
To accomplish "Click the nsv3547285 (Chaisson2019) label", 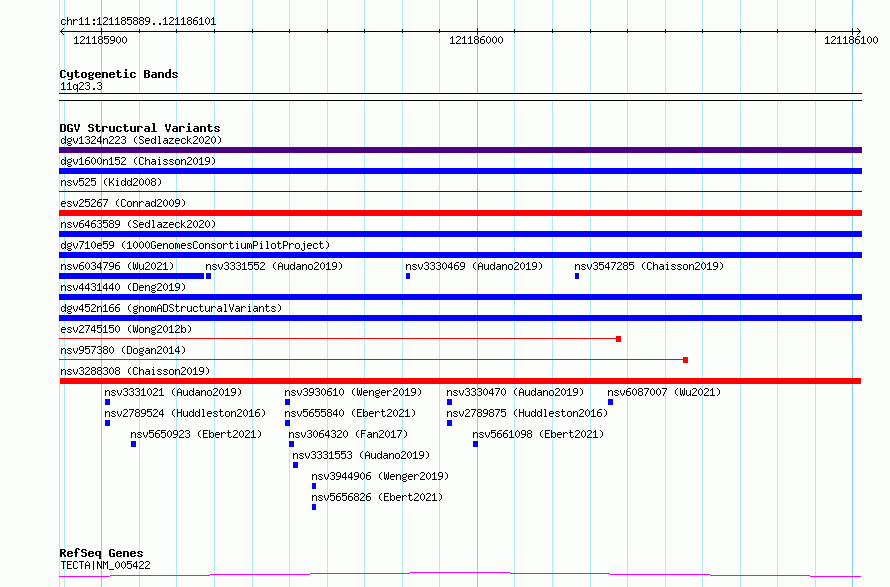I will pyautogui.click(x=649, y=266).
